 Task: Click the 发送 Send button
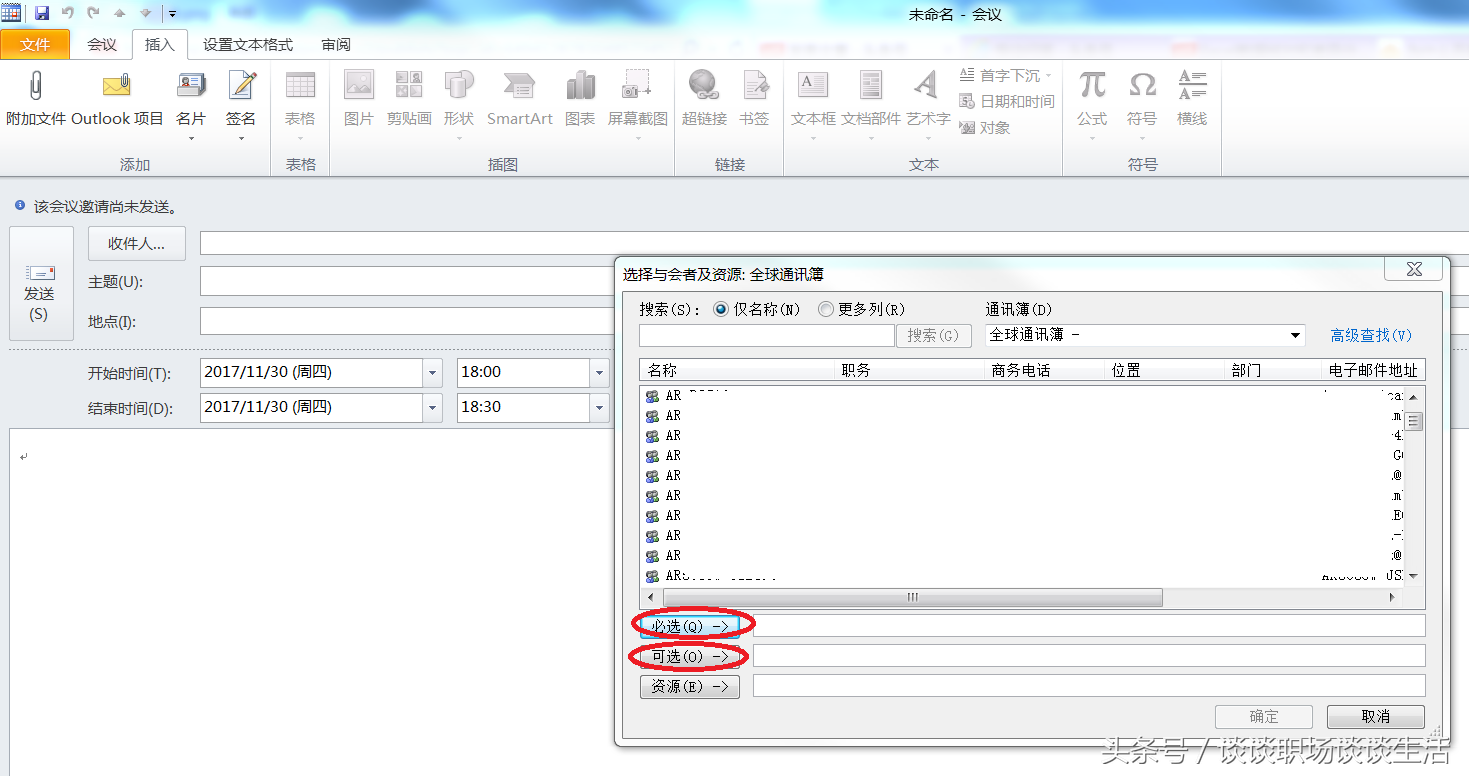pos(41,283)
